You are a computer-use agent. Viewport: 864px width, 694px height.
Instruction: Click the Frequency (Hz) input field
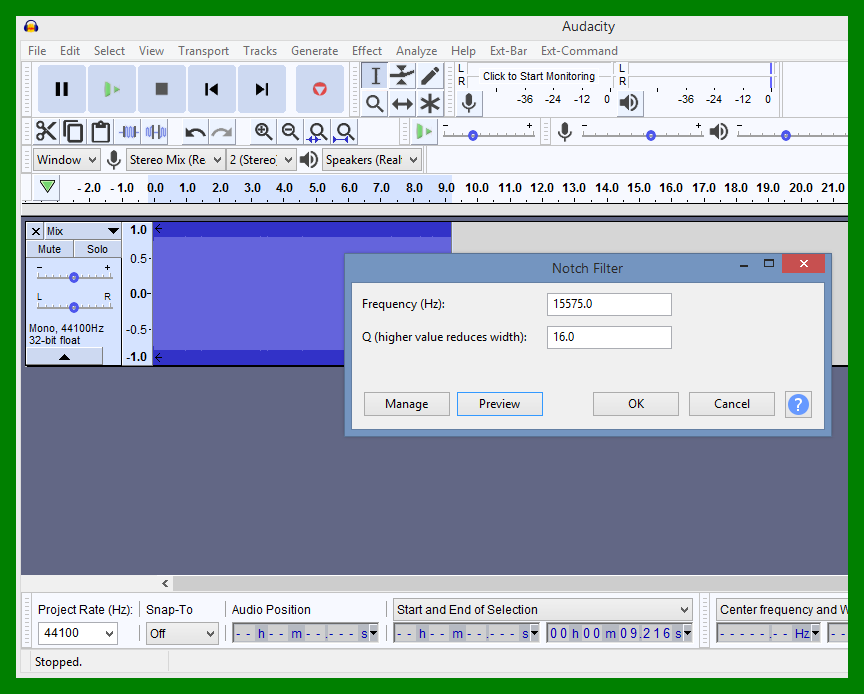pos(609,304)
